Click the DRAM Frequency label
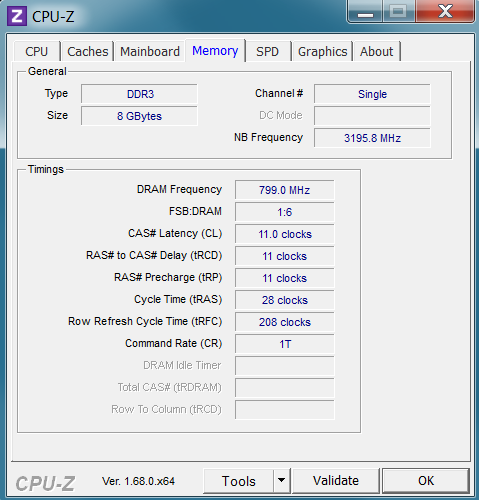Viewport: 479px width, 500px height. tap(179, 189)
